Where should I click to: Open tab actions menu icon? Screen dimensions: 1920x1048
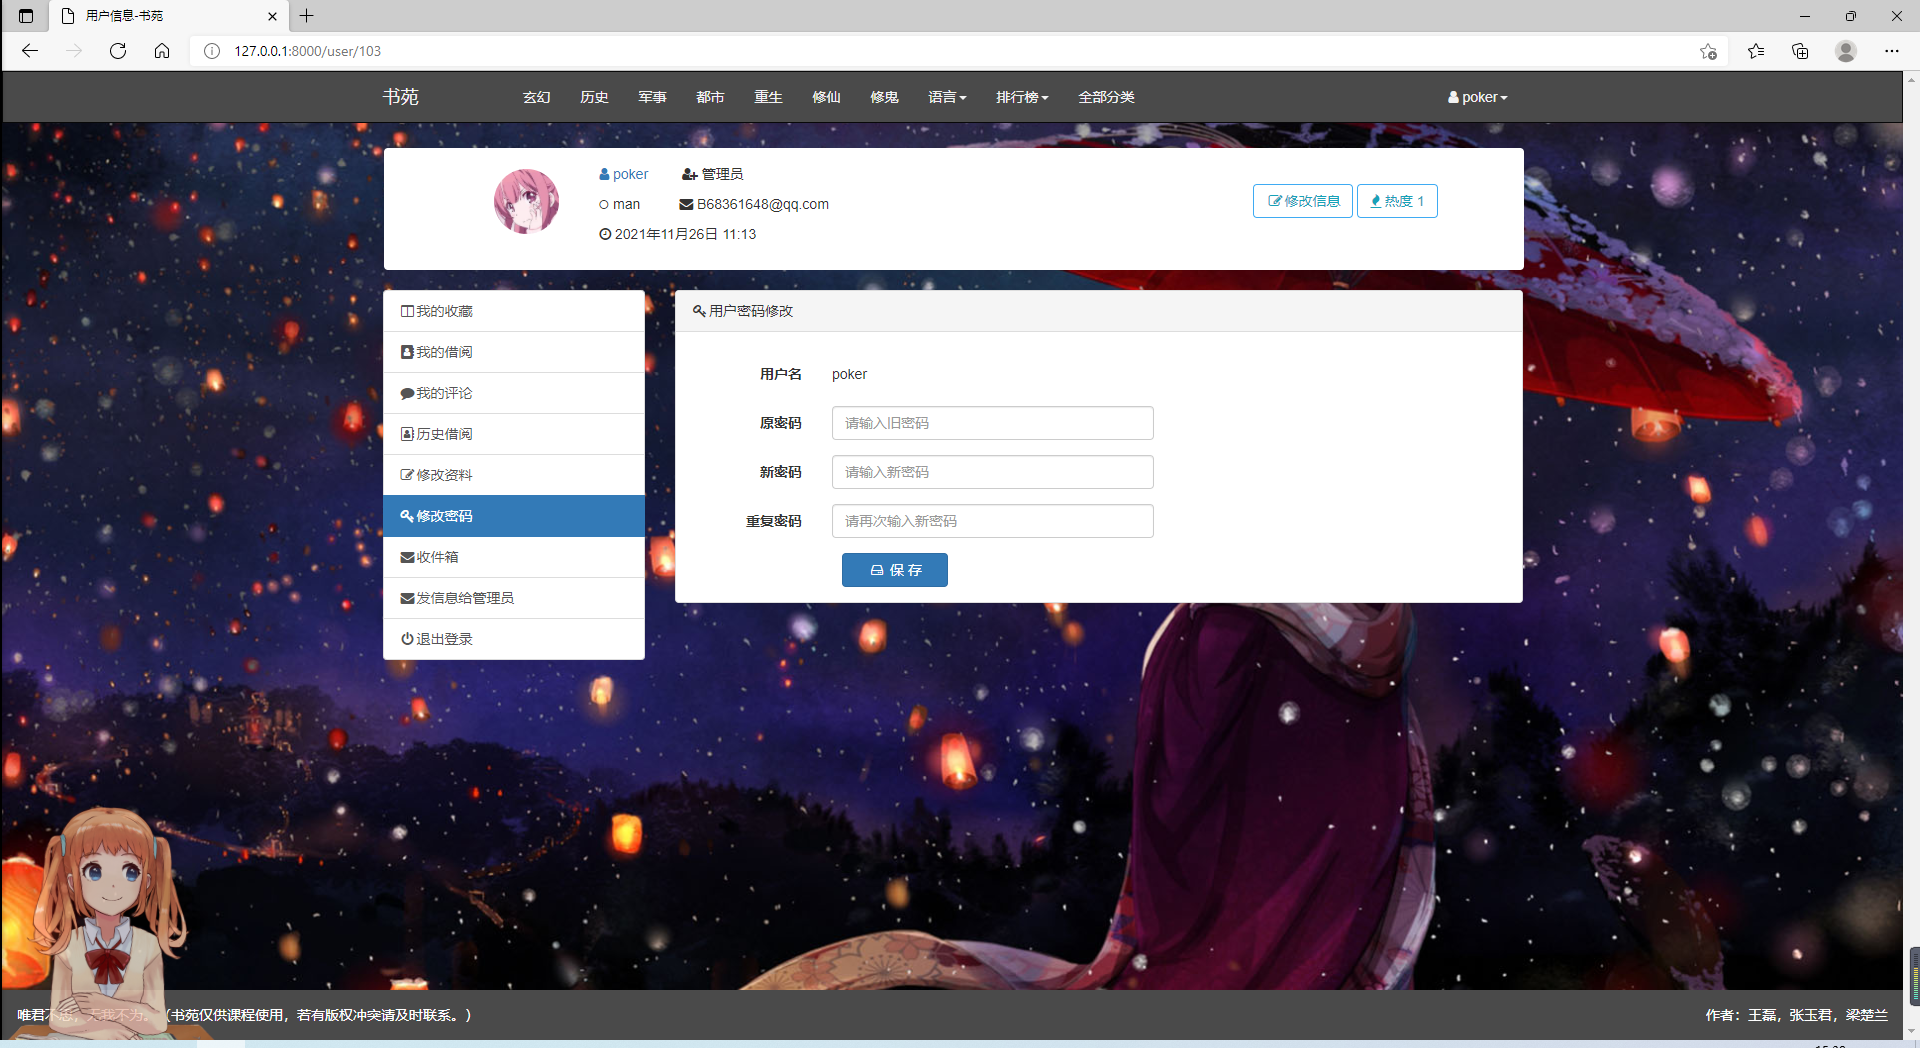tap(26, 16)
